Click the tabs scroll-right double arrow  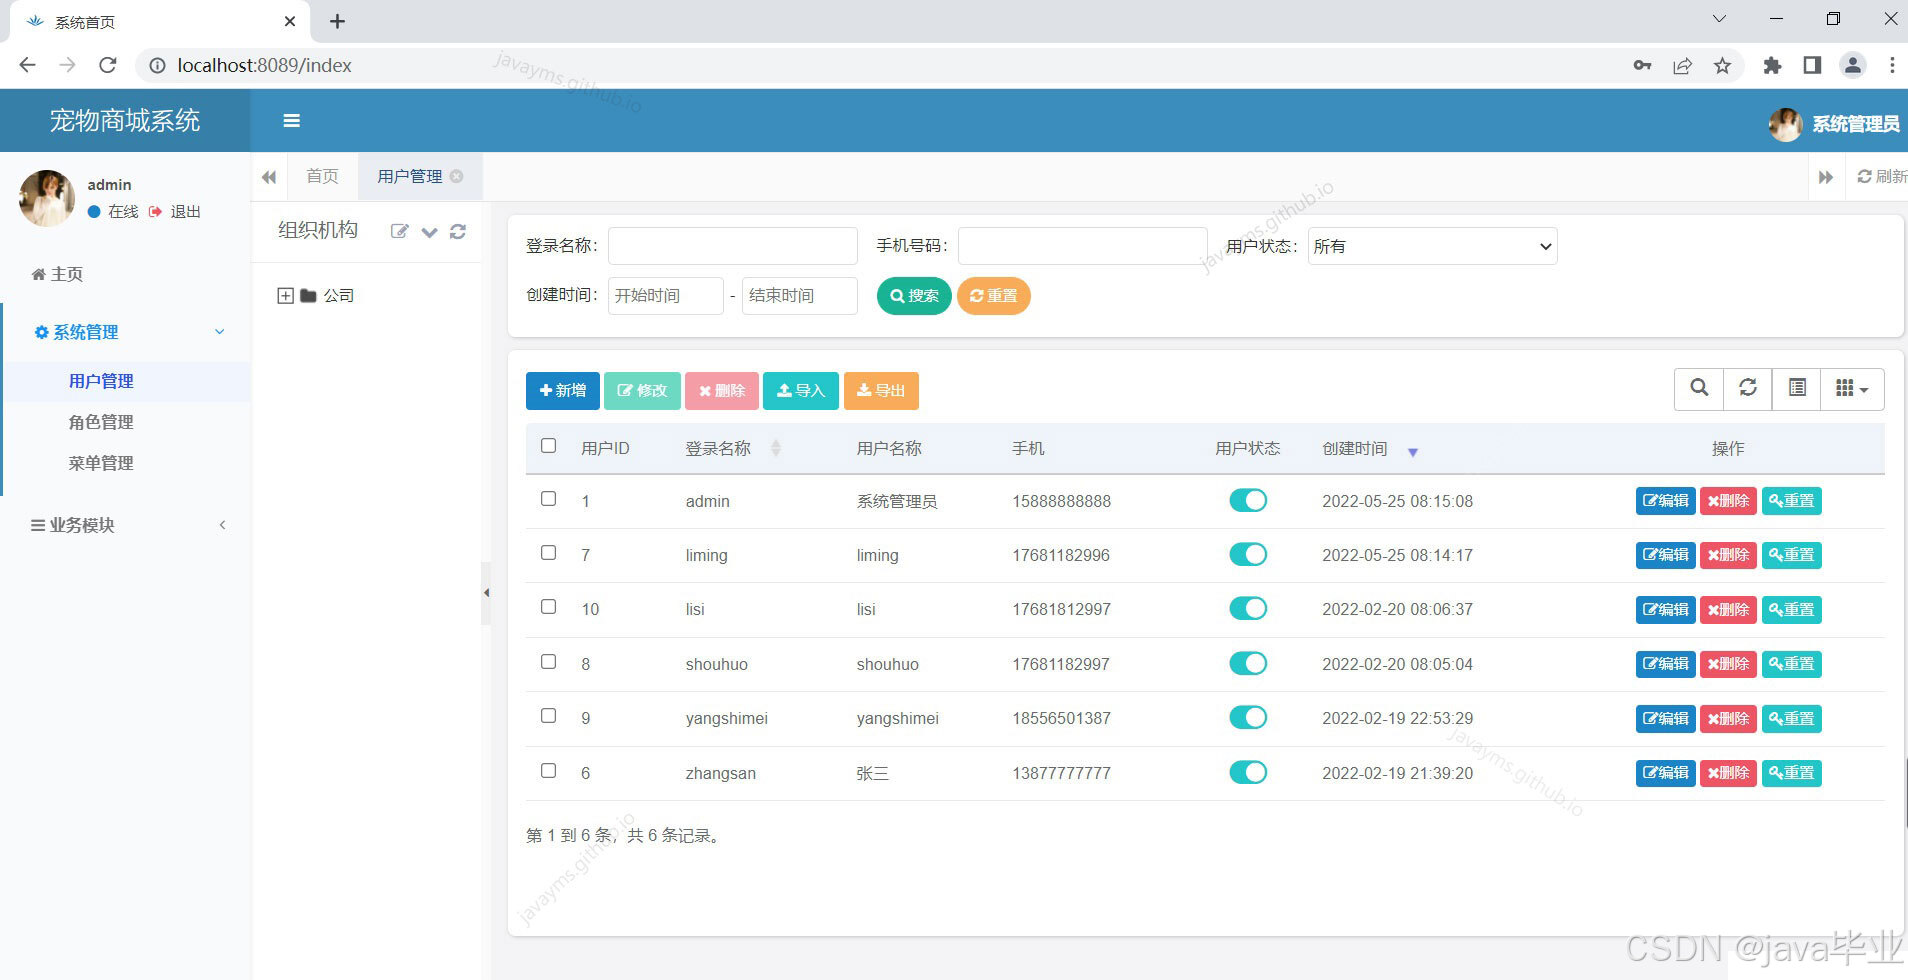click(1826, 177)
